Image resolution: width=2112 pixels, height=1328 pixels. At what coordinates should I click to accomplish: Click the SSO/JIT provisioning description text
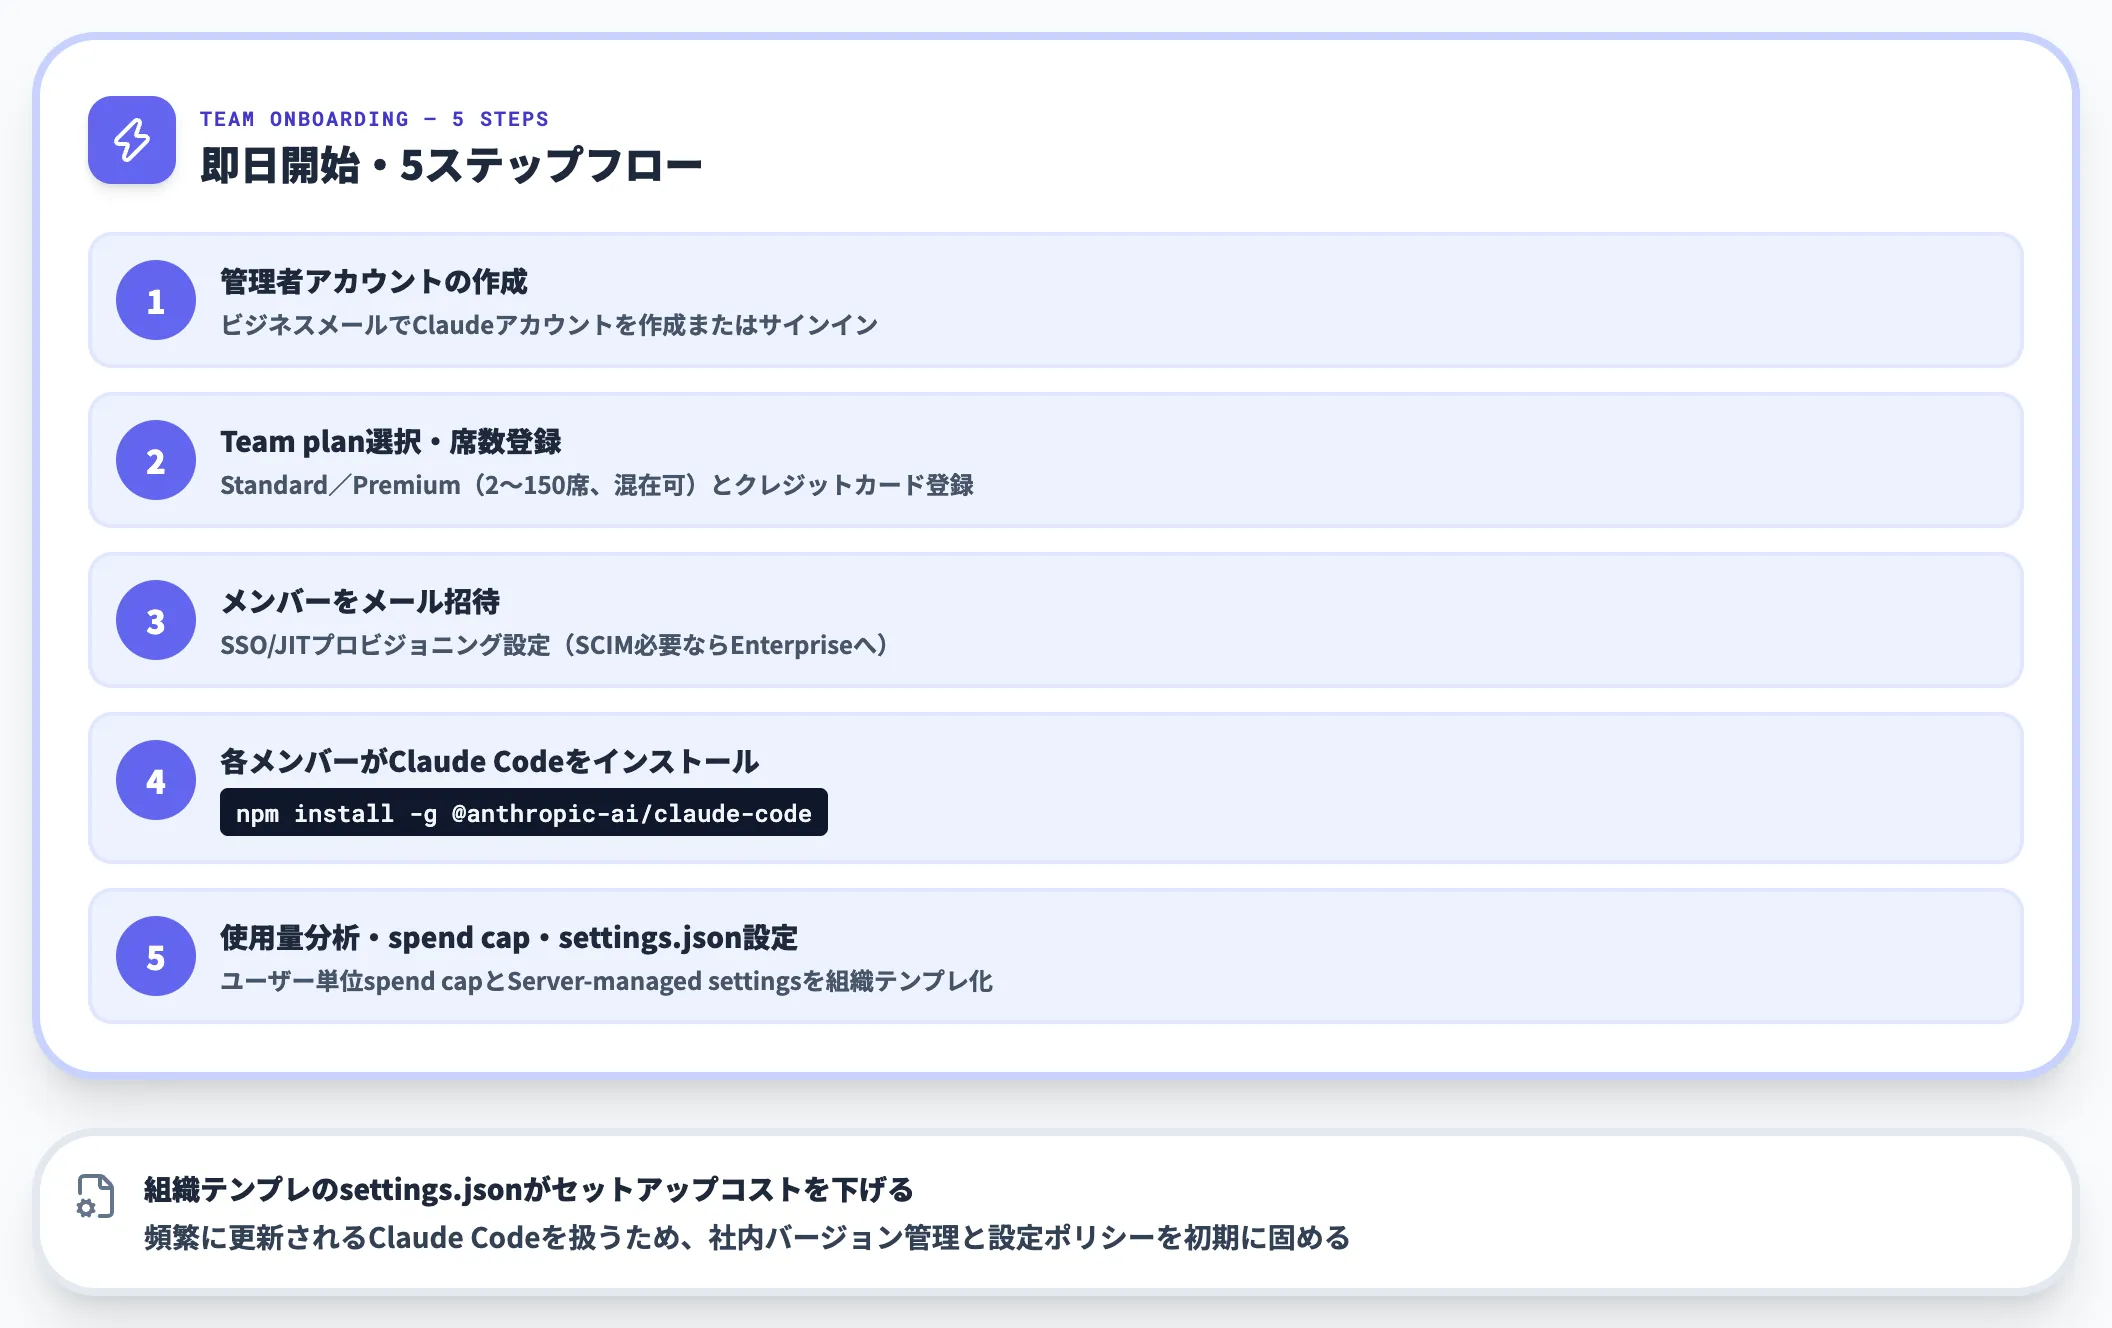(x=555, y=645)
